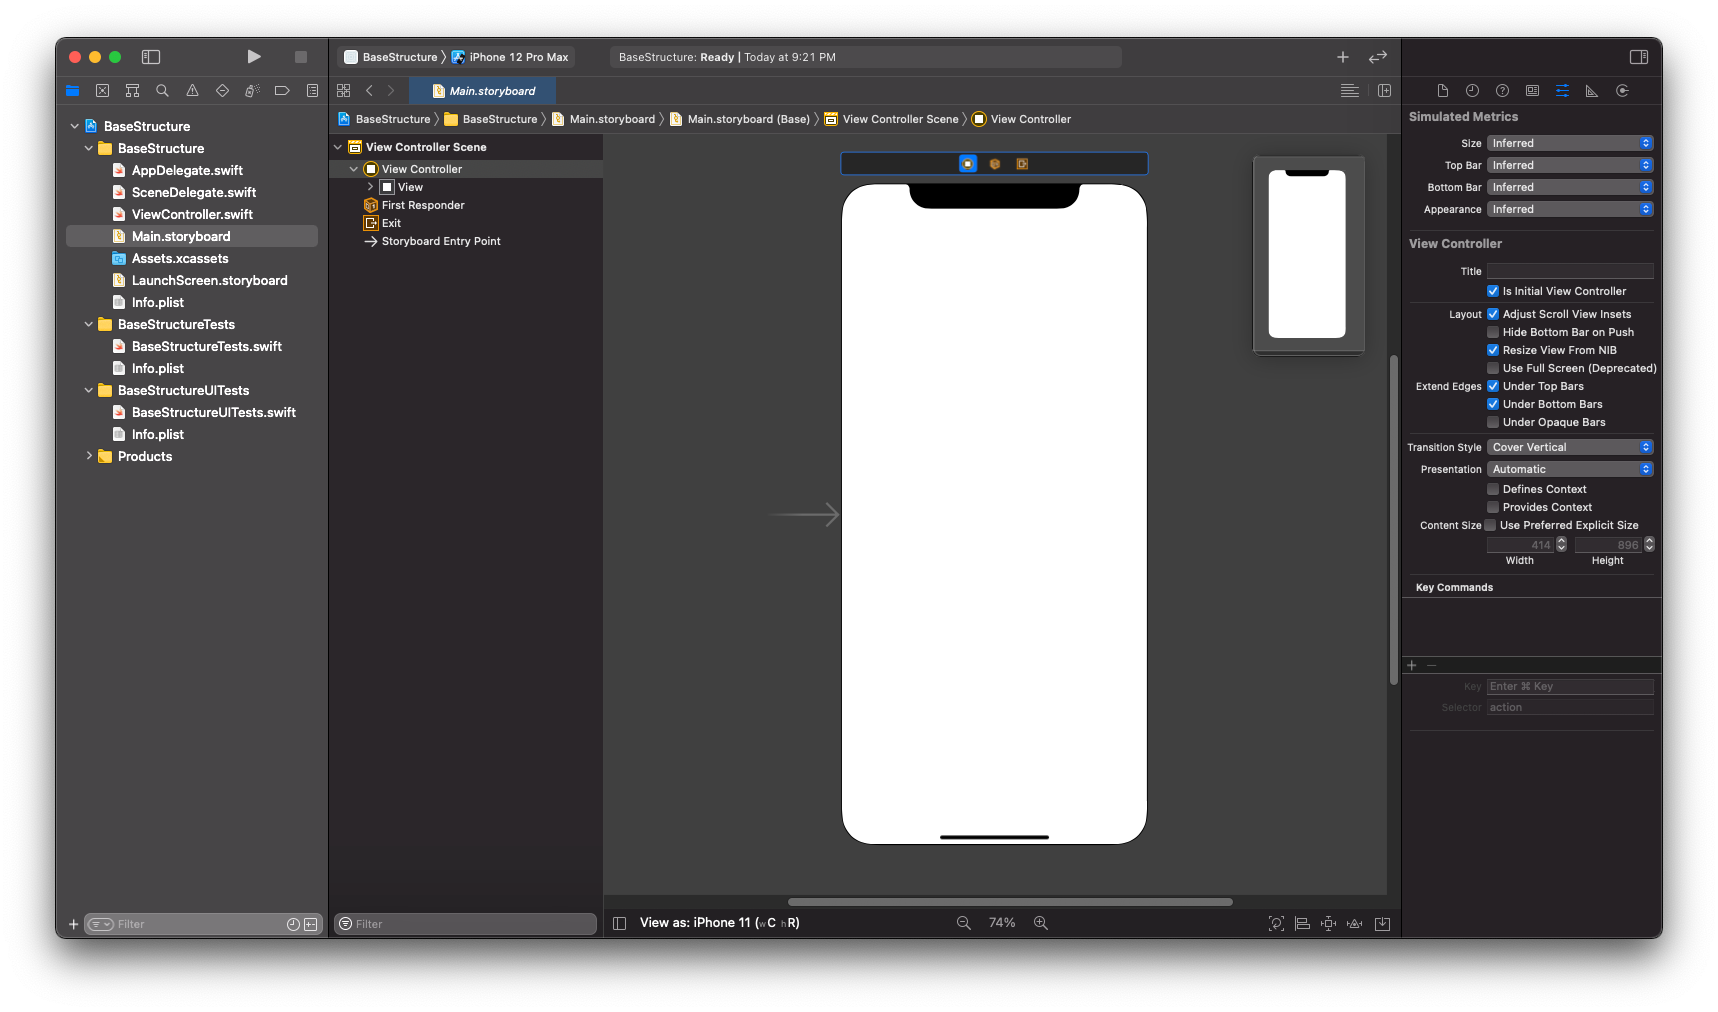Open the Identity inspector
Viewport: 1718px width, 1012px height.
point(1532,91)
